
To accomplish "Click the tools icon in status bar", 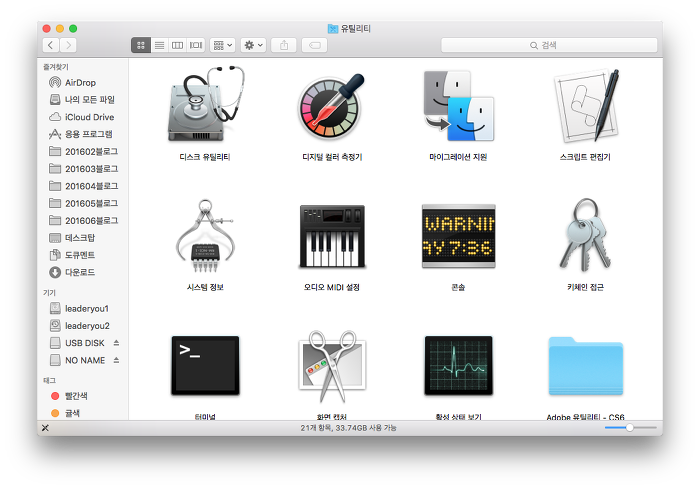I will [45, 428].
